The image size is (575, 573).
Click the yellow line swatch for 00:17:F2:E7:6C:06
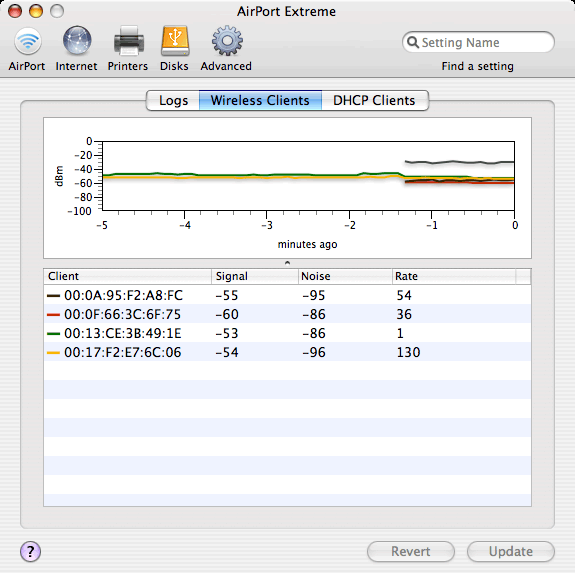pos(54,353)
